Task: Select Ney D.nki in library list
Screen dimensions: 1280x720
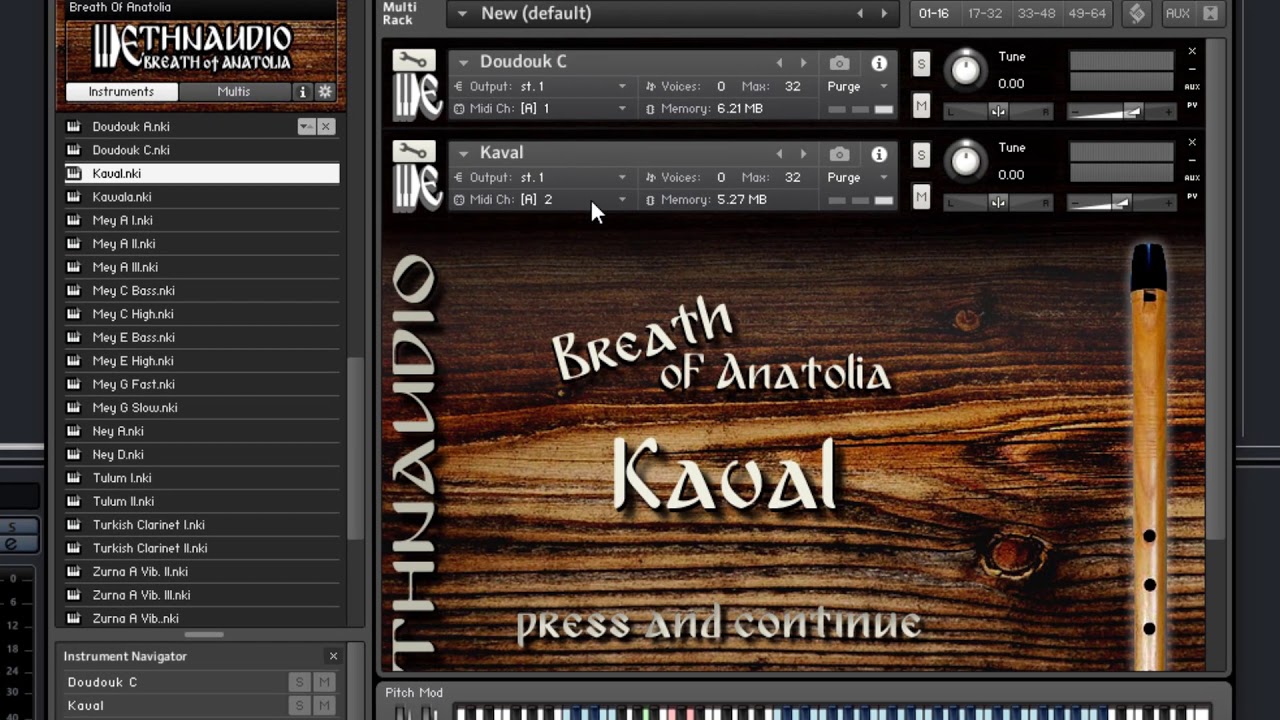Action: point(202,455)
